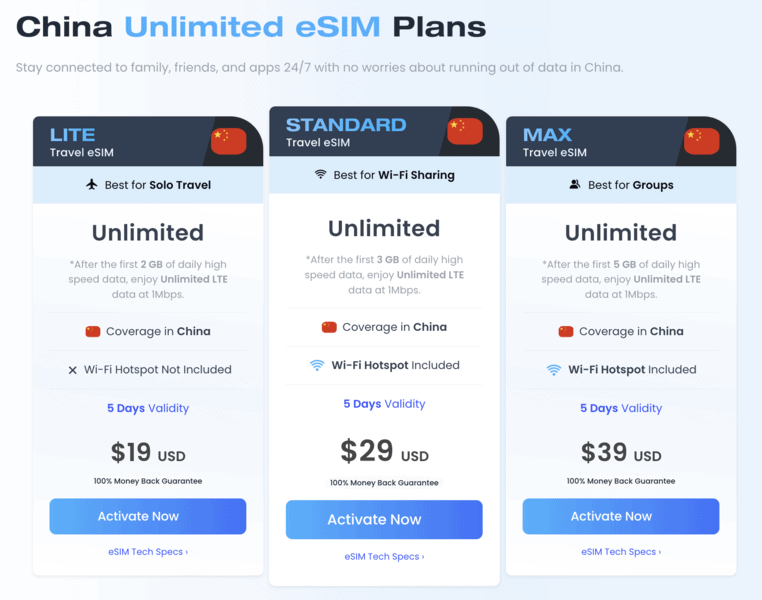This screenshot has width=762, height=600.
Task: Open eSIM Tech Specs for STANDARD plan
Action: (384, 557)
